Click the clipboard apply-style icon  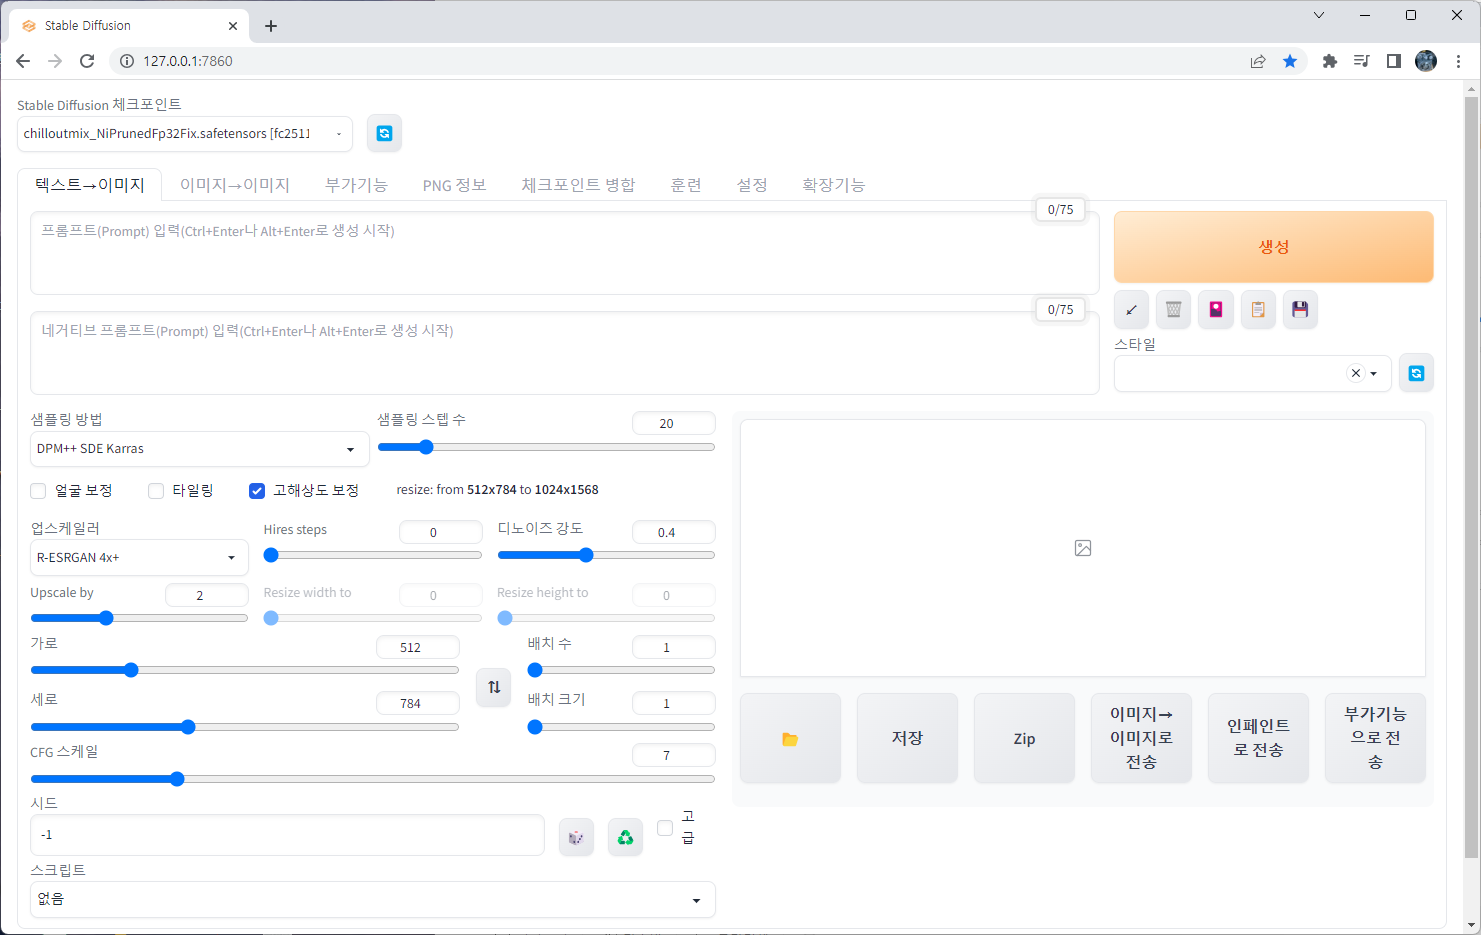click(x=1258, y=310)
